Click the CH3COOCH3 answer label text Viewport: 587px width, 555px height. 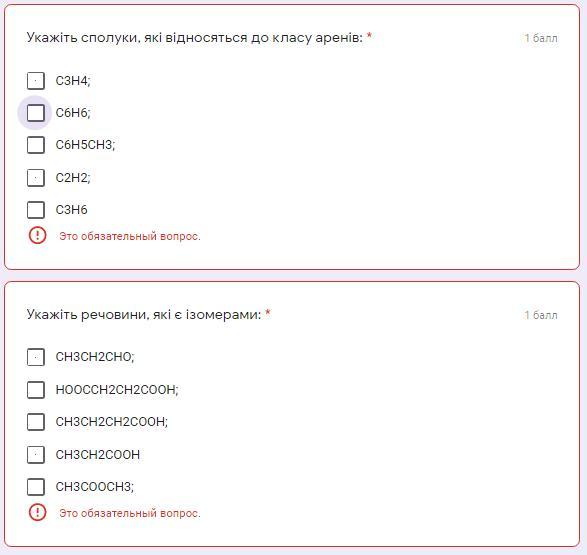[x=95, y=487]
